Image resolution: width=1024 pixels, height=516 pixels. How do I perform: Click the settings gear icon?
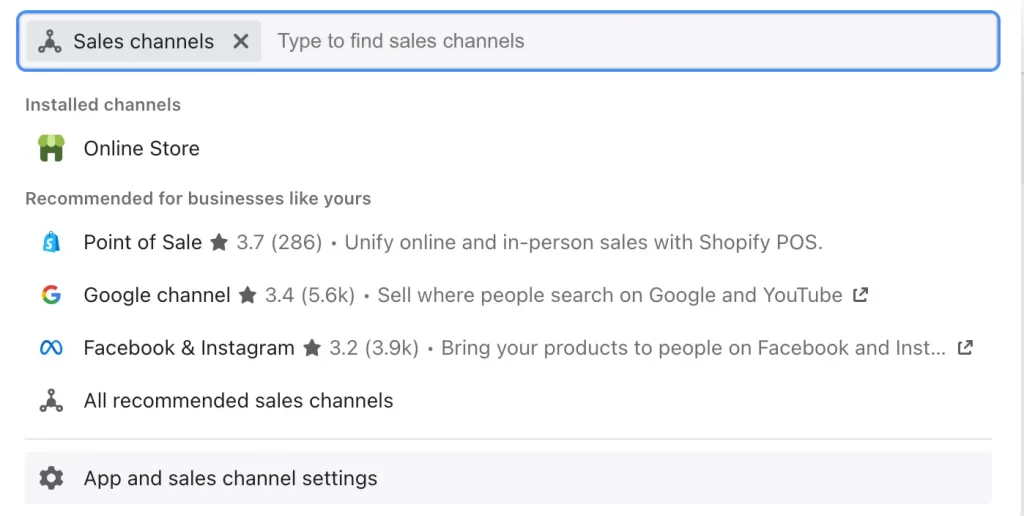pos(51,478)
